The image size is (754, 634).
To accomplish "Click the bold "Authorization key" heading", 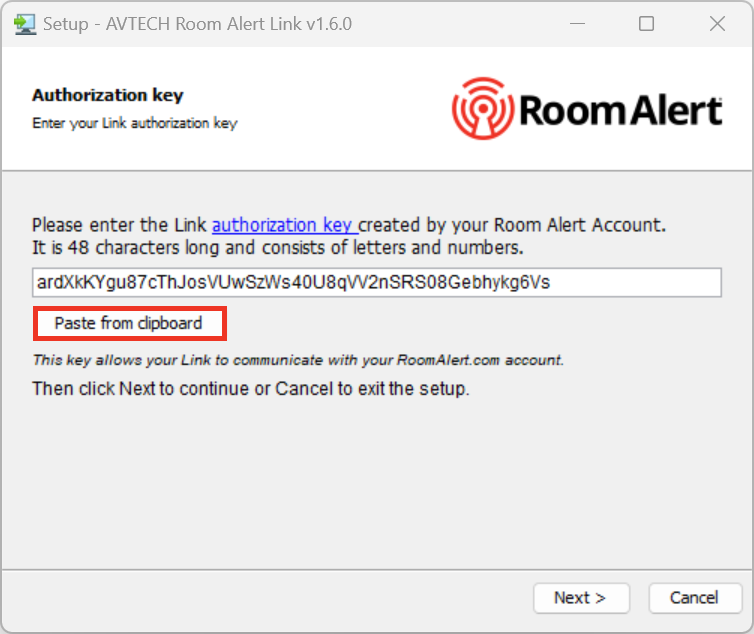I will tap(107, 96).
